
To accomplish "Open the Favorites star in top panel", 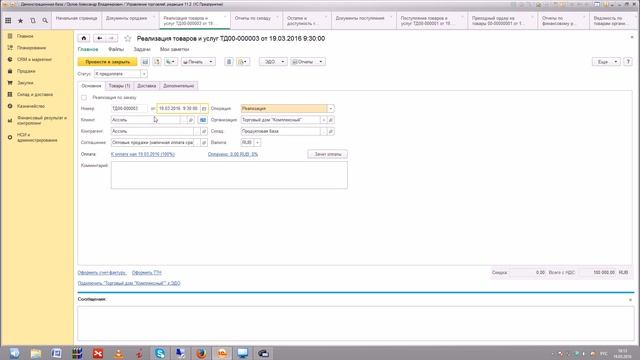I will click(x=20, y=20).
